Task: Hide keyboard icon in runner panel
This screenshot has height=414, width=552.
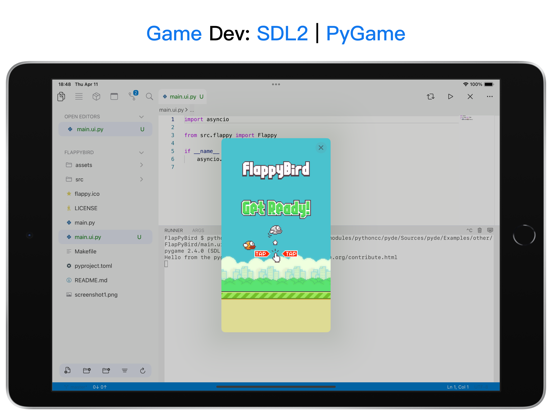Action: 490,230
